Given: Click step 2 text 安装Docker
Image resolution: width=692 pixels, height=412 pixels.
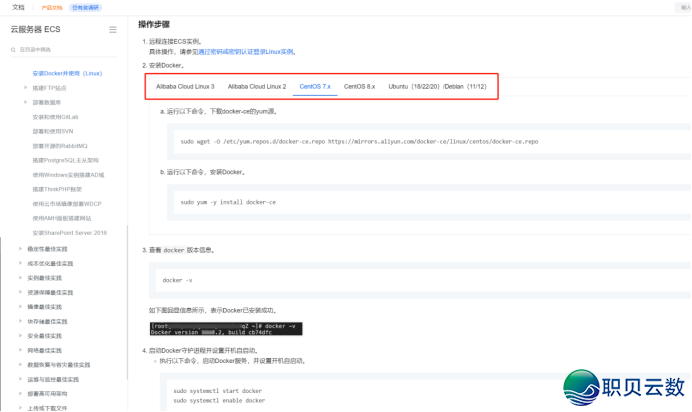Looking at the screenshot, I should click(x=167, y=65).
